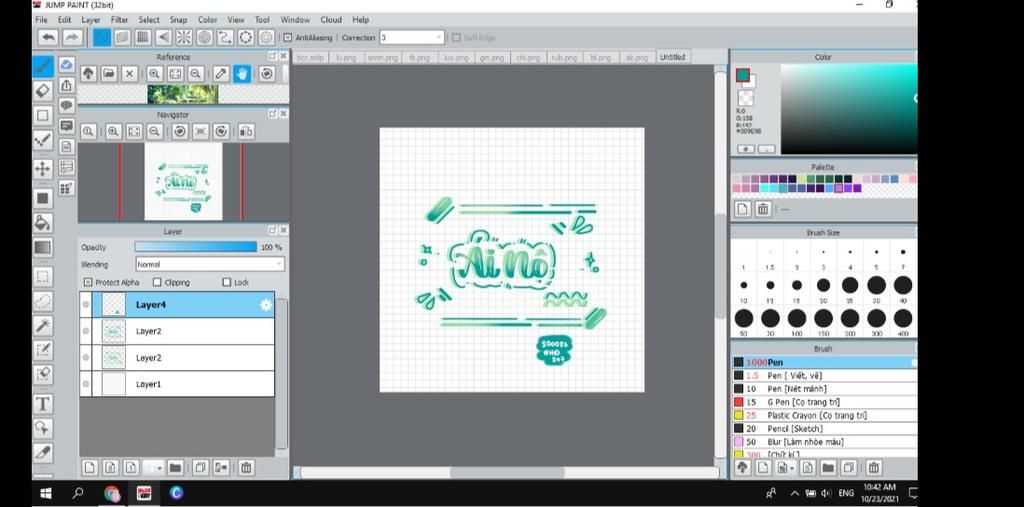
Task: Open the cloud icon in side toolbar
Action: point(67,65)
